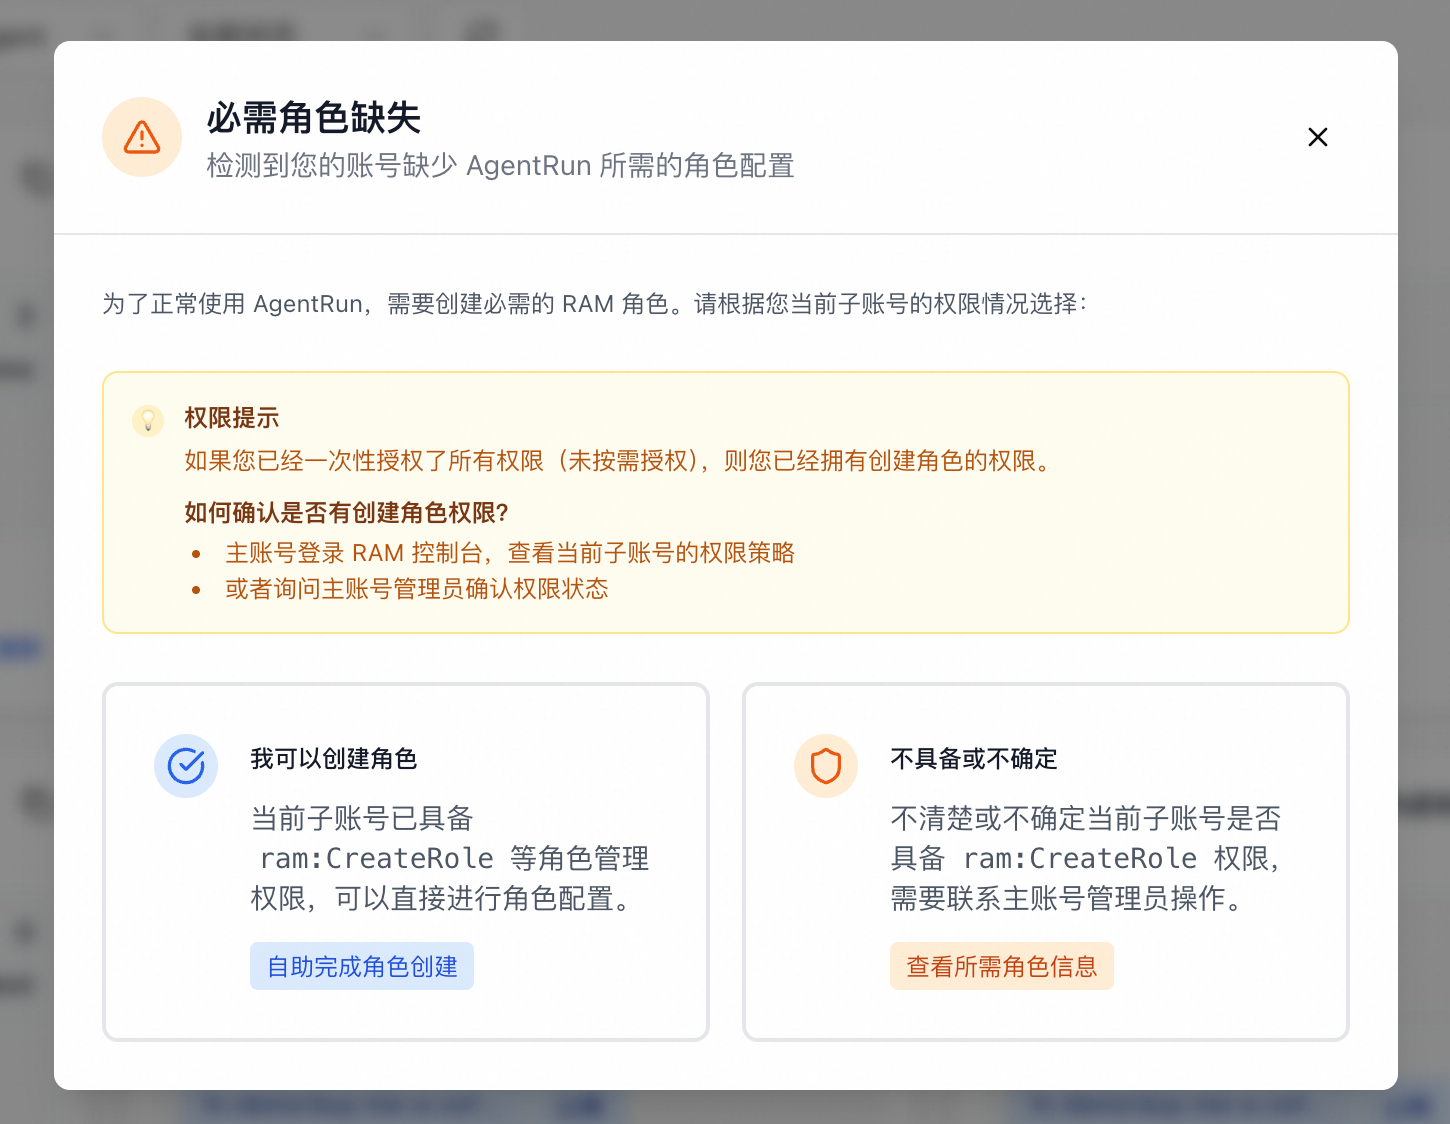Click bullet 主账号登录 RAM 控制台
Viewport: 1450px width, 1124px height.
(x=510, y=553)
